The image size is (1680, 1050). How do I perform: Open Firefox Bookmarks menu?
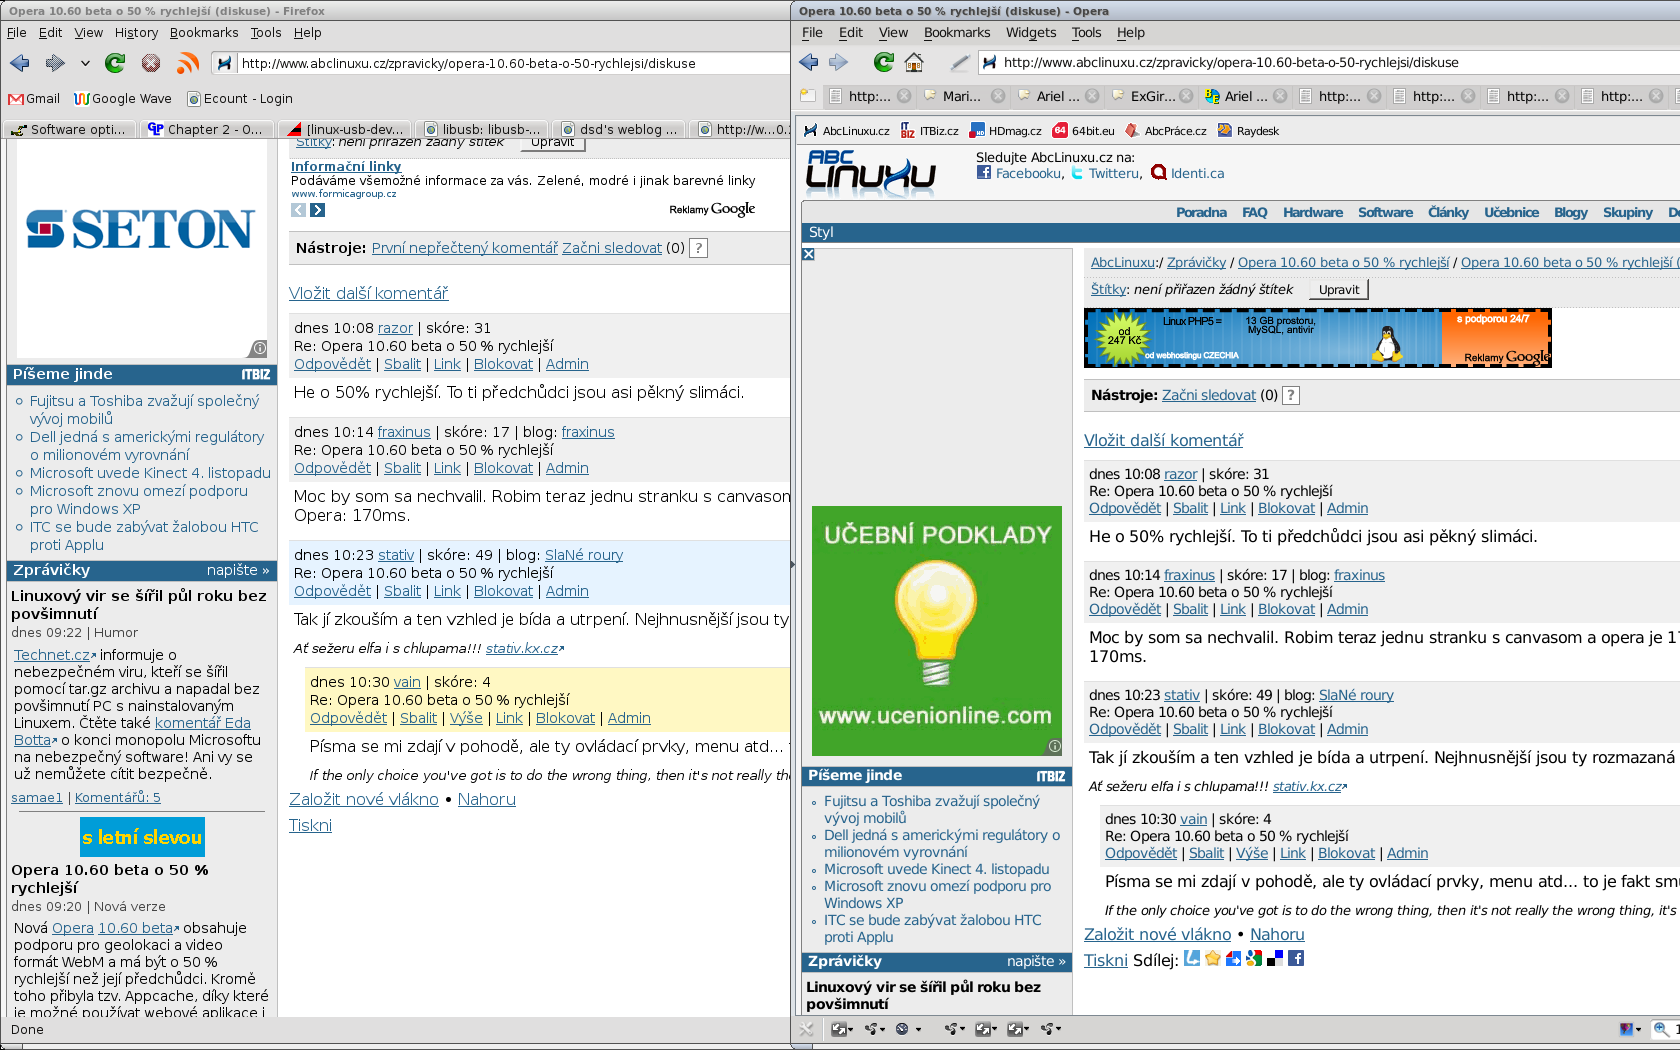tap(204, 32)
